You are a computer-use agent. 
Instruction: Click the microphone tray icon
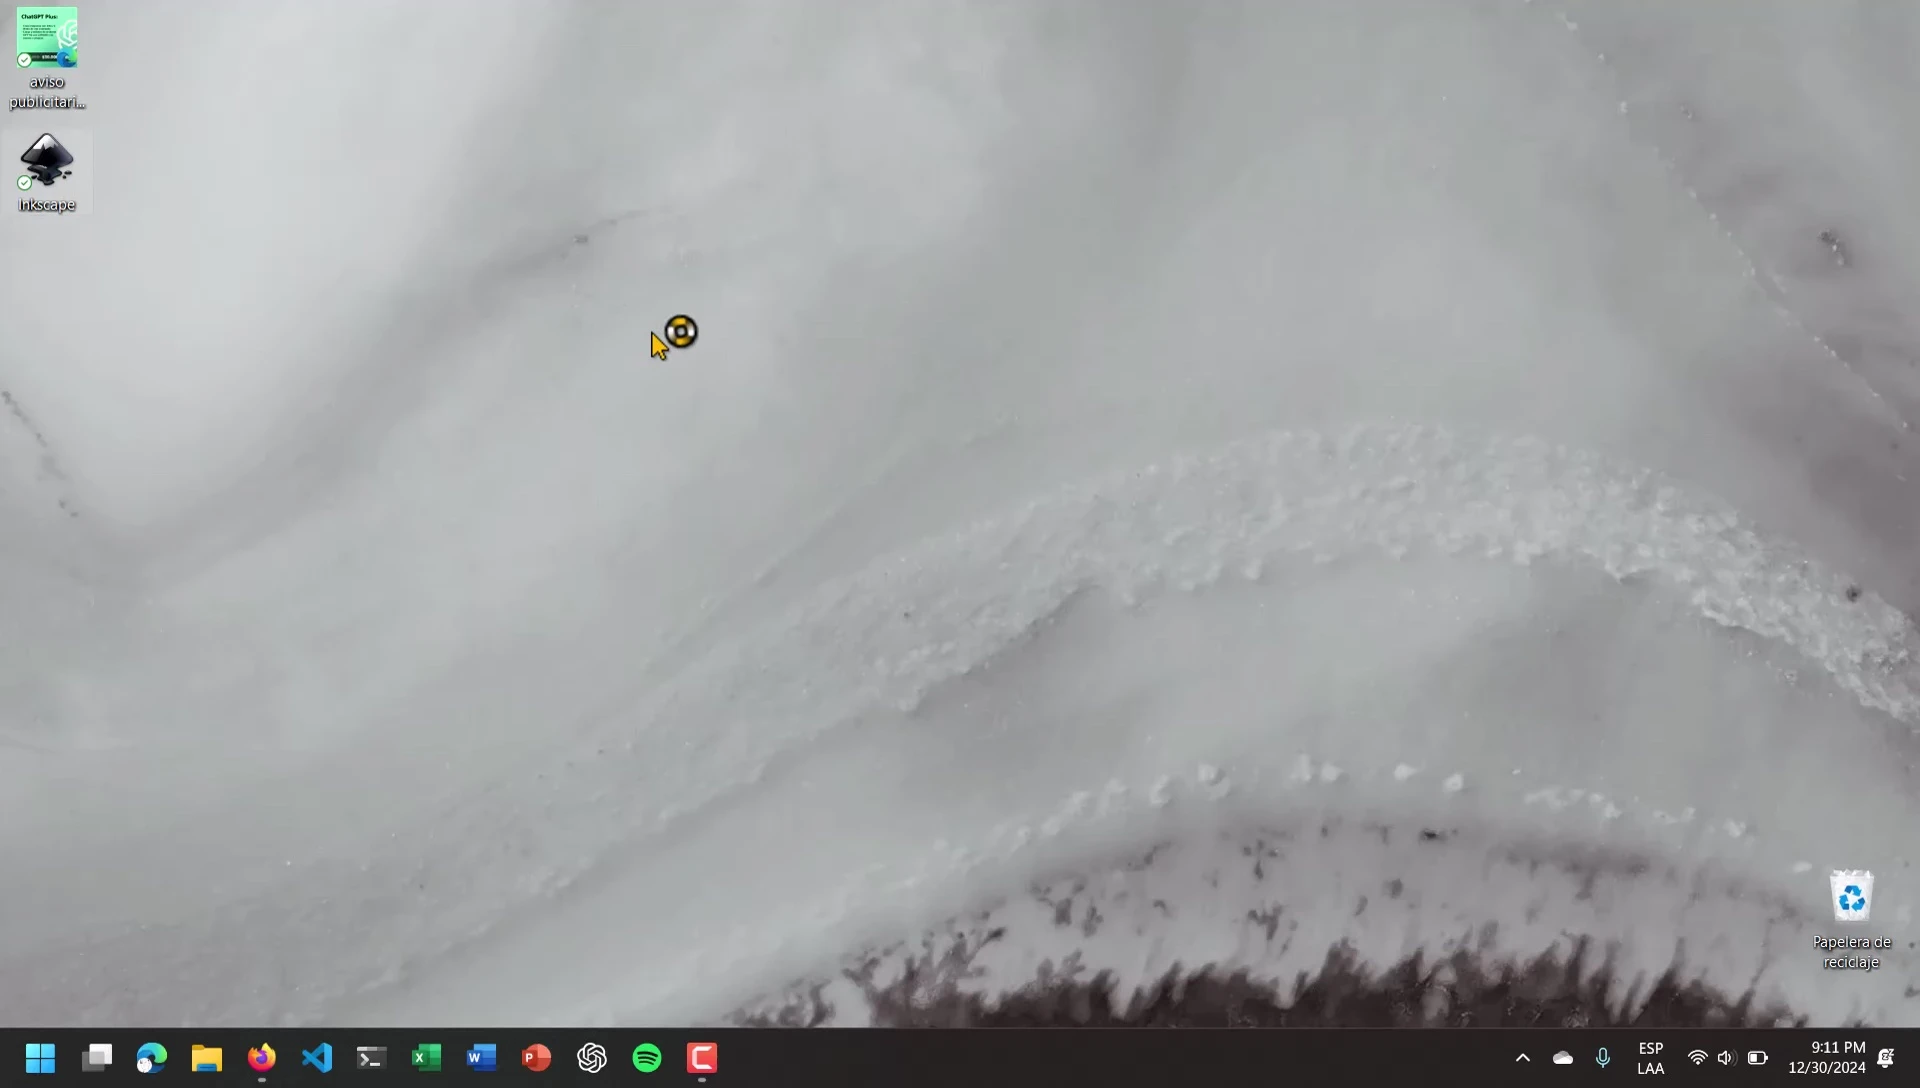point(1603,1058)
